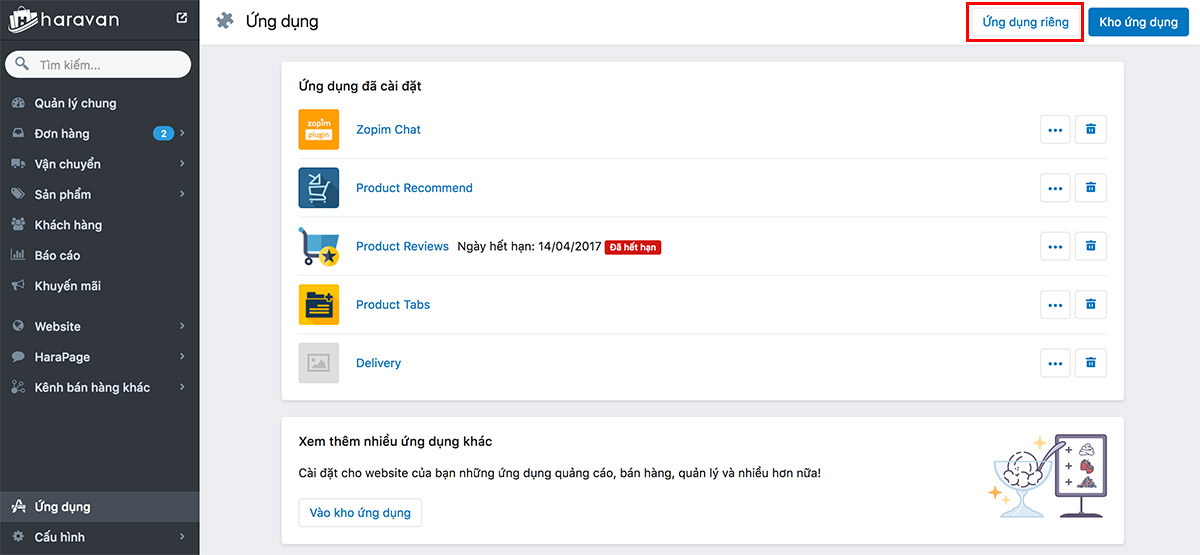Click the Zopim plugin app icon

click(x=319, y=129)
